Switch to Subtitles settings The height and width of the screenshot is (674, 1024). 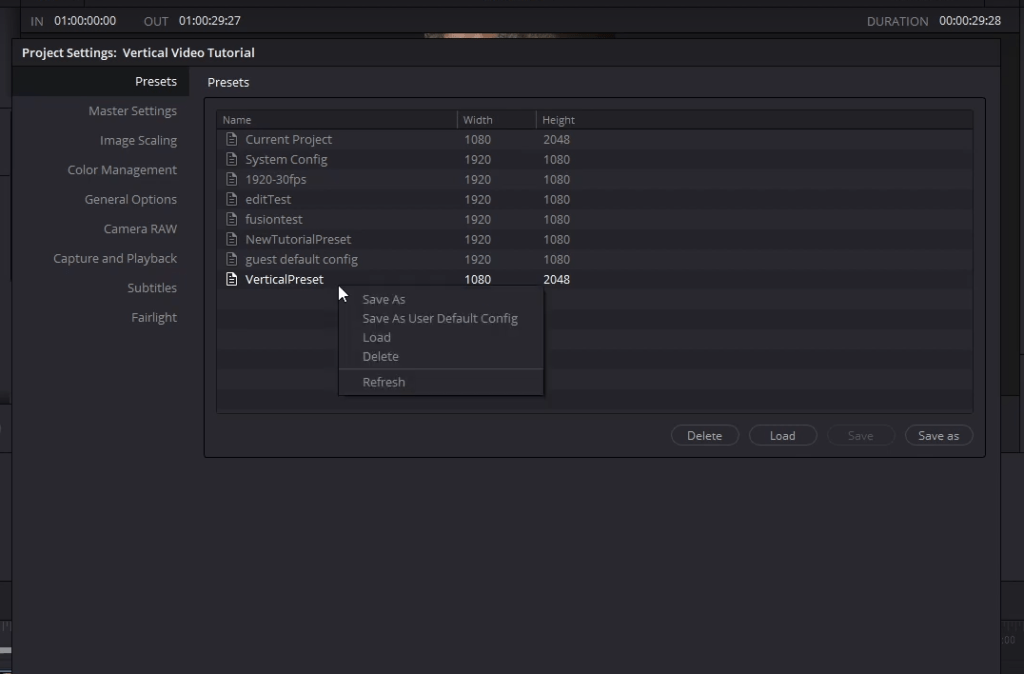152,287
